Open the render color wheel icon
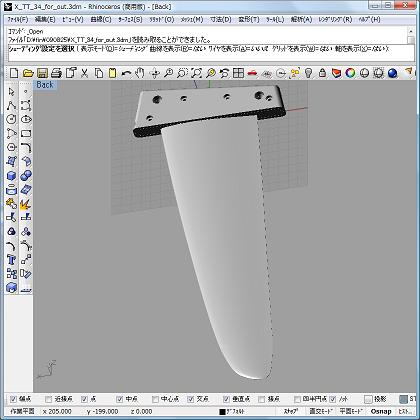420x420 pixels. [350, 73]
